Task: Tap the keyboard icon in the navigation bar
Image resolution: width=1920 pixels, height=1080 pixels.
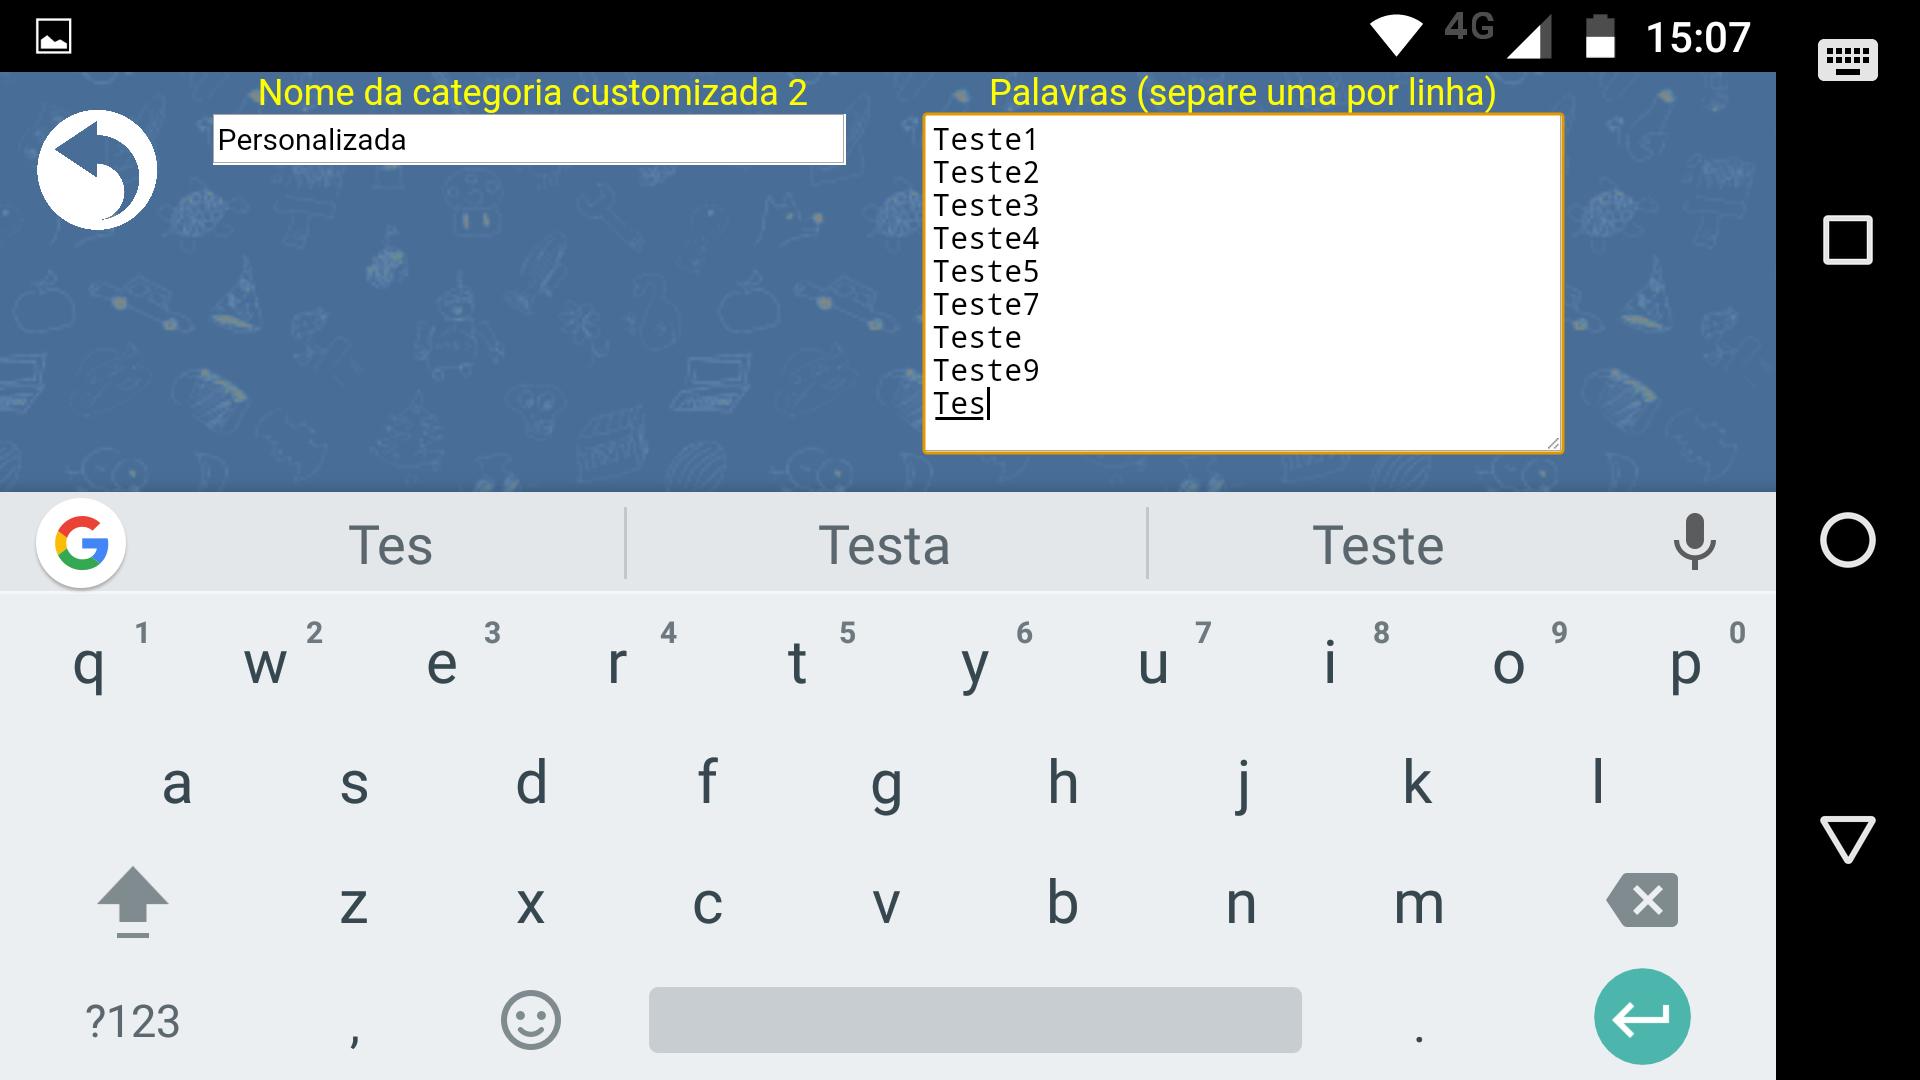Action: 1849,60
